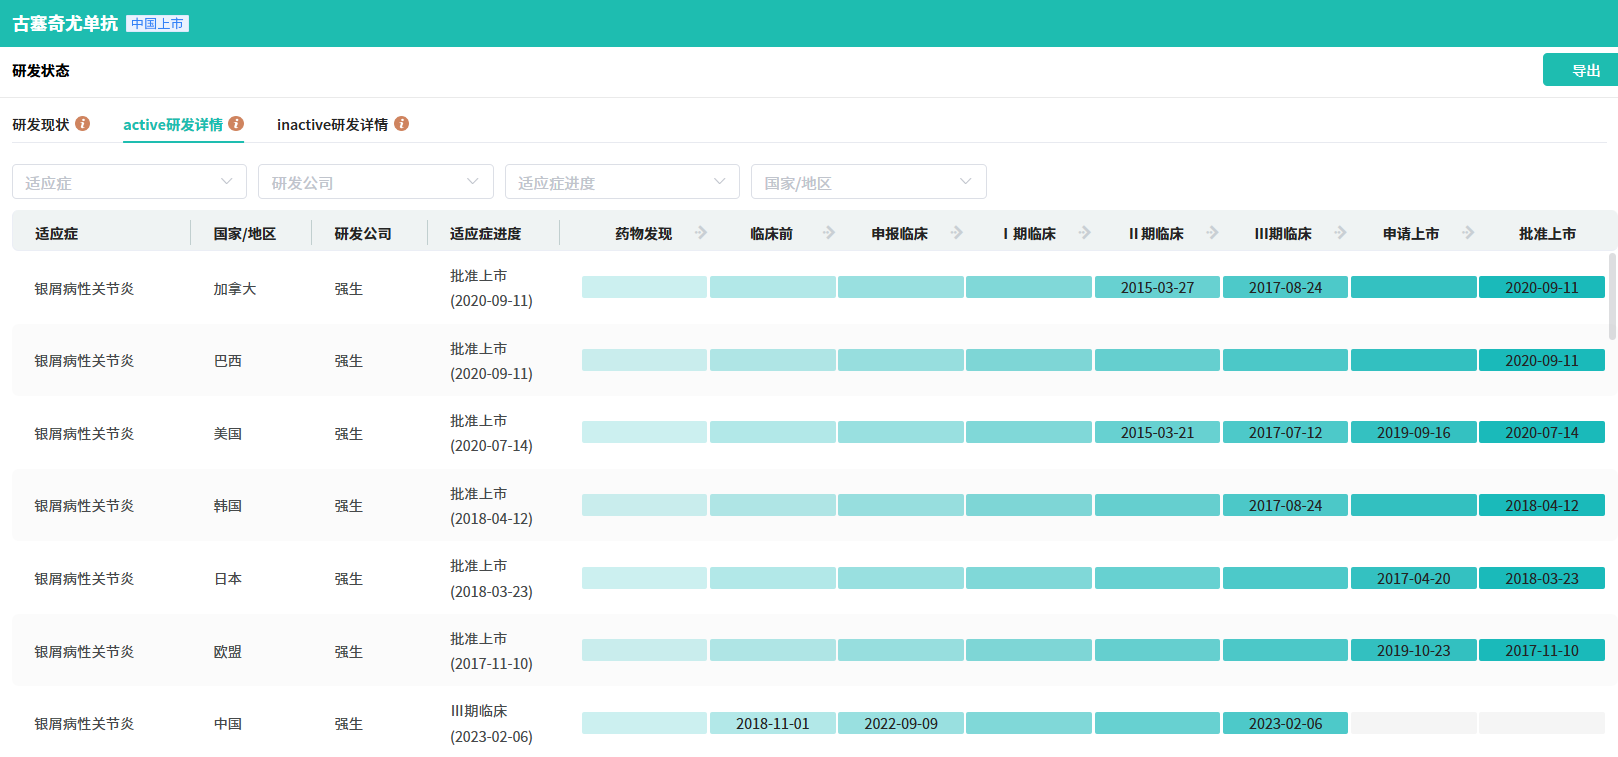The width and height of the screenshot is (1618, 757).
Task: Click arrow icon after III期临床 header
Action: click(1341, 233)
